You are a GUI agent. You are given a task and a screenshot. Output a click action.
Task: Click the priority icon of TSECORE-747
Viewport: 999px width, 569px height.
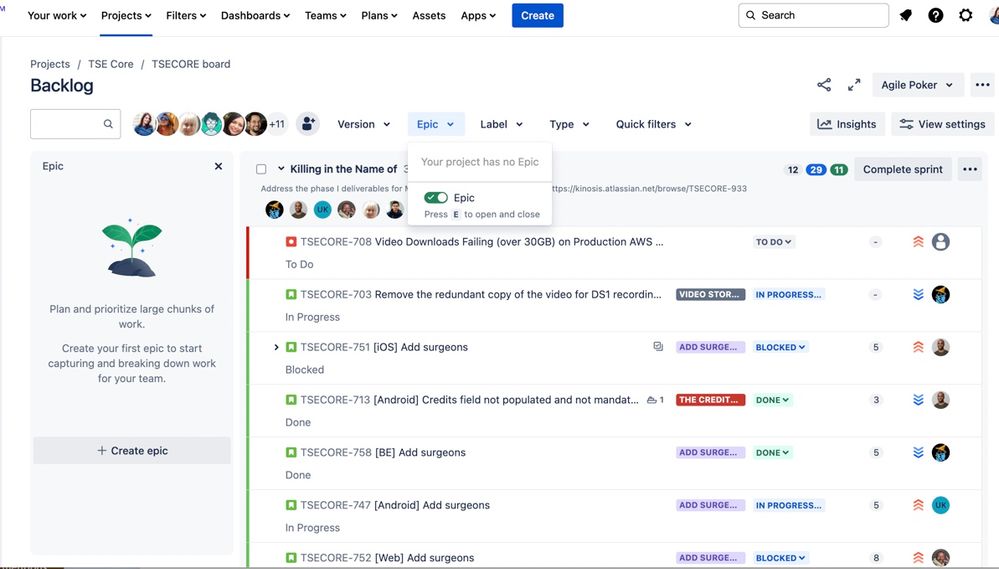pyautogui.click(x=918, y=505)
